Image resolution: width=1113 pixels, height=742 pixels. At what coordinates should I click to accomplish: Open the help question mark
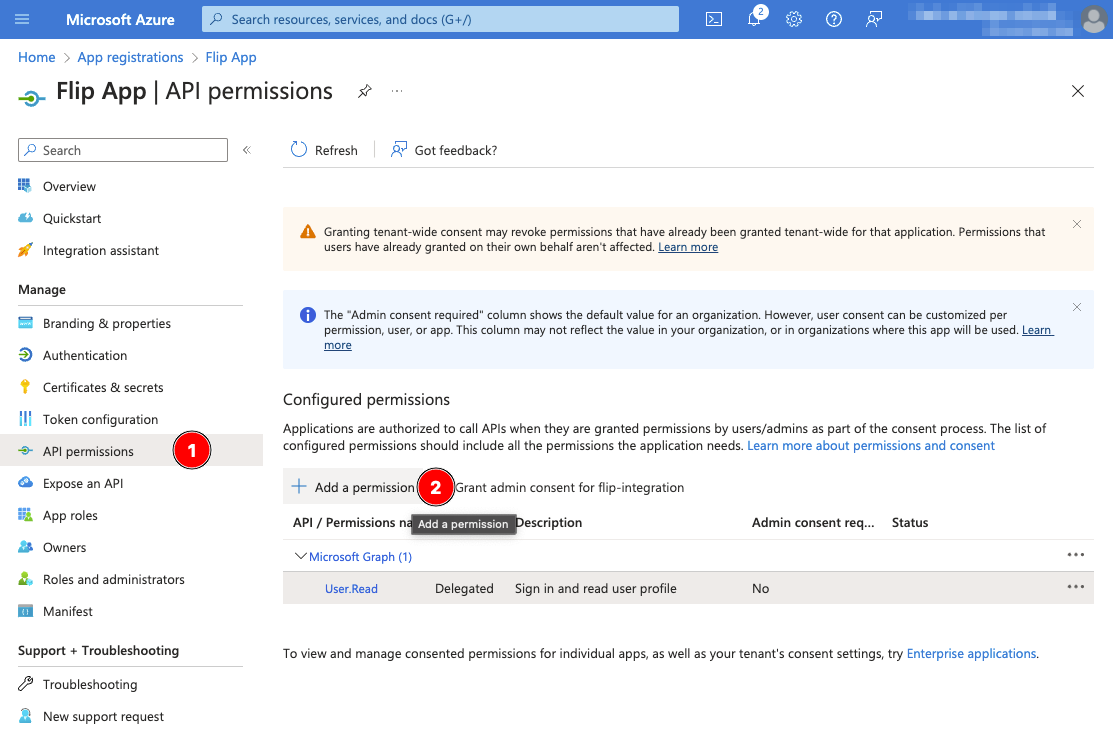tap(834, 19)
